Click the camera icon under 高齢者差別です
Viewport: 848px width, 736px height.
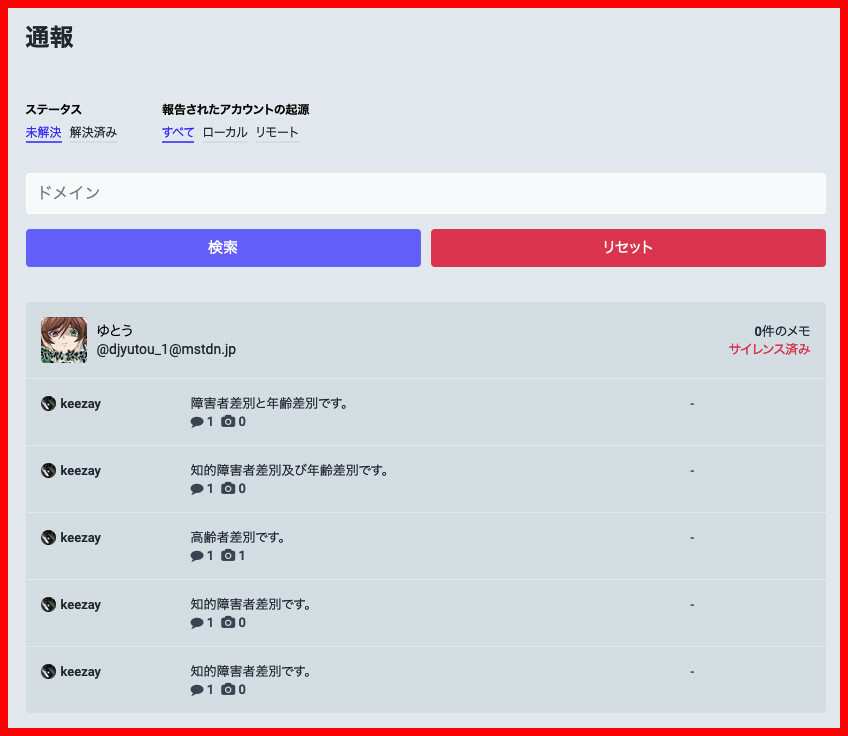pyautogui.click(x=228, y=555)
